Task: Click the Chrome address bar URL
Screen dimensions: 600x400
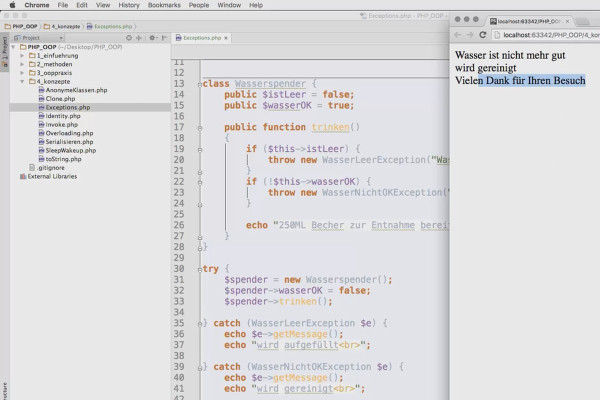Action: click(x=551, y=35)
